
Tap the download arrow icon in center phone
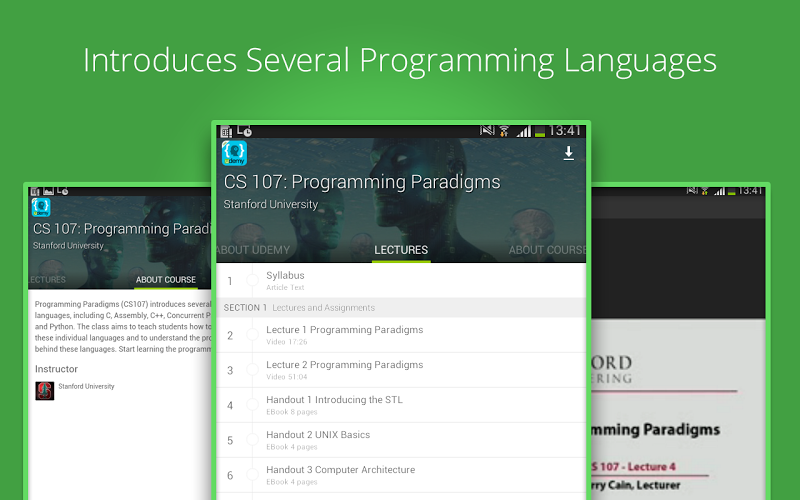(x=568, y=153)
